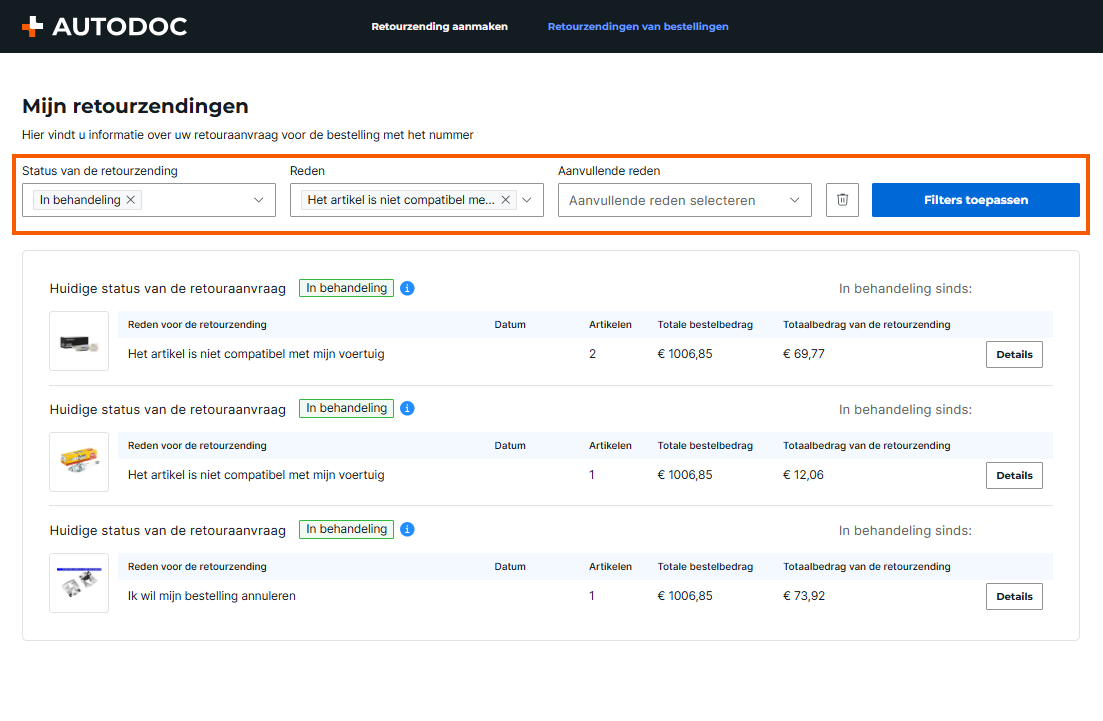Expand the Status van de retourzending dropdown
Viewport: 1103px width, 721px height.
259,200
